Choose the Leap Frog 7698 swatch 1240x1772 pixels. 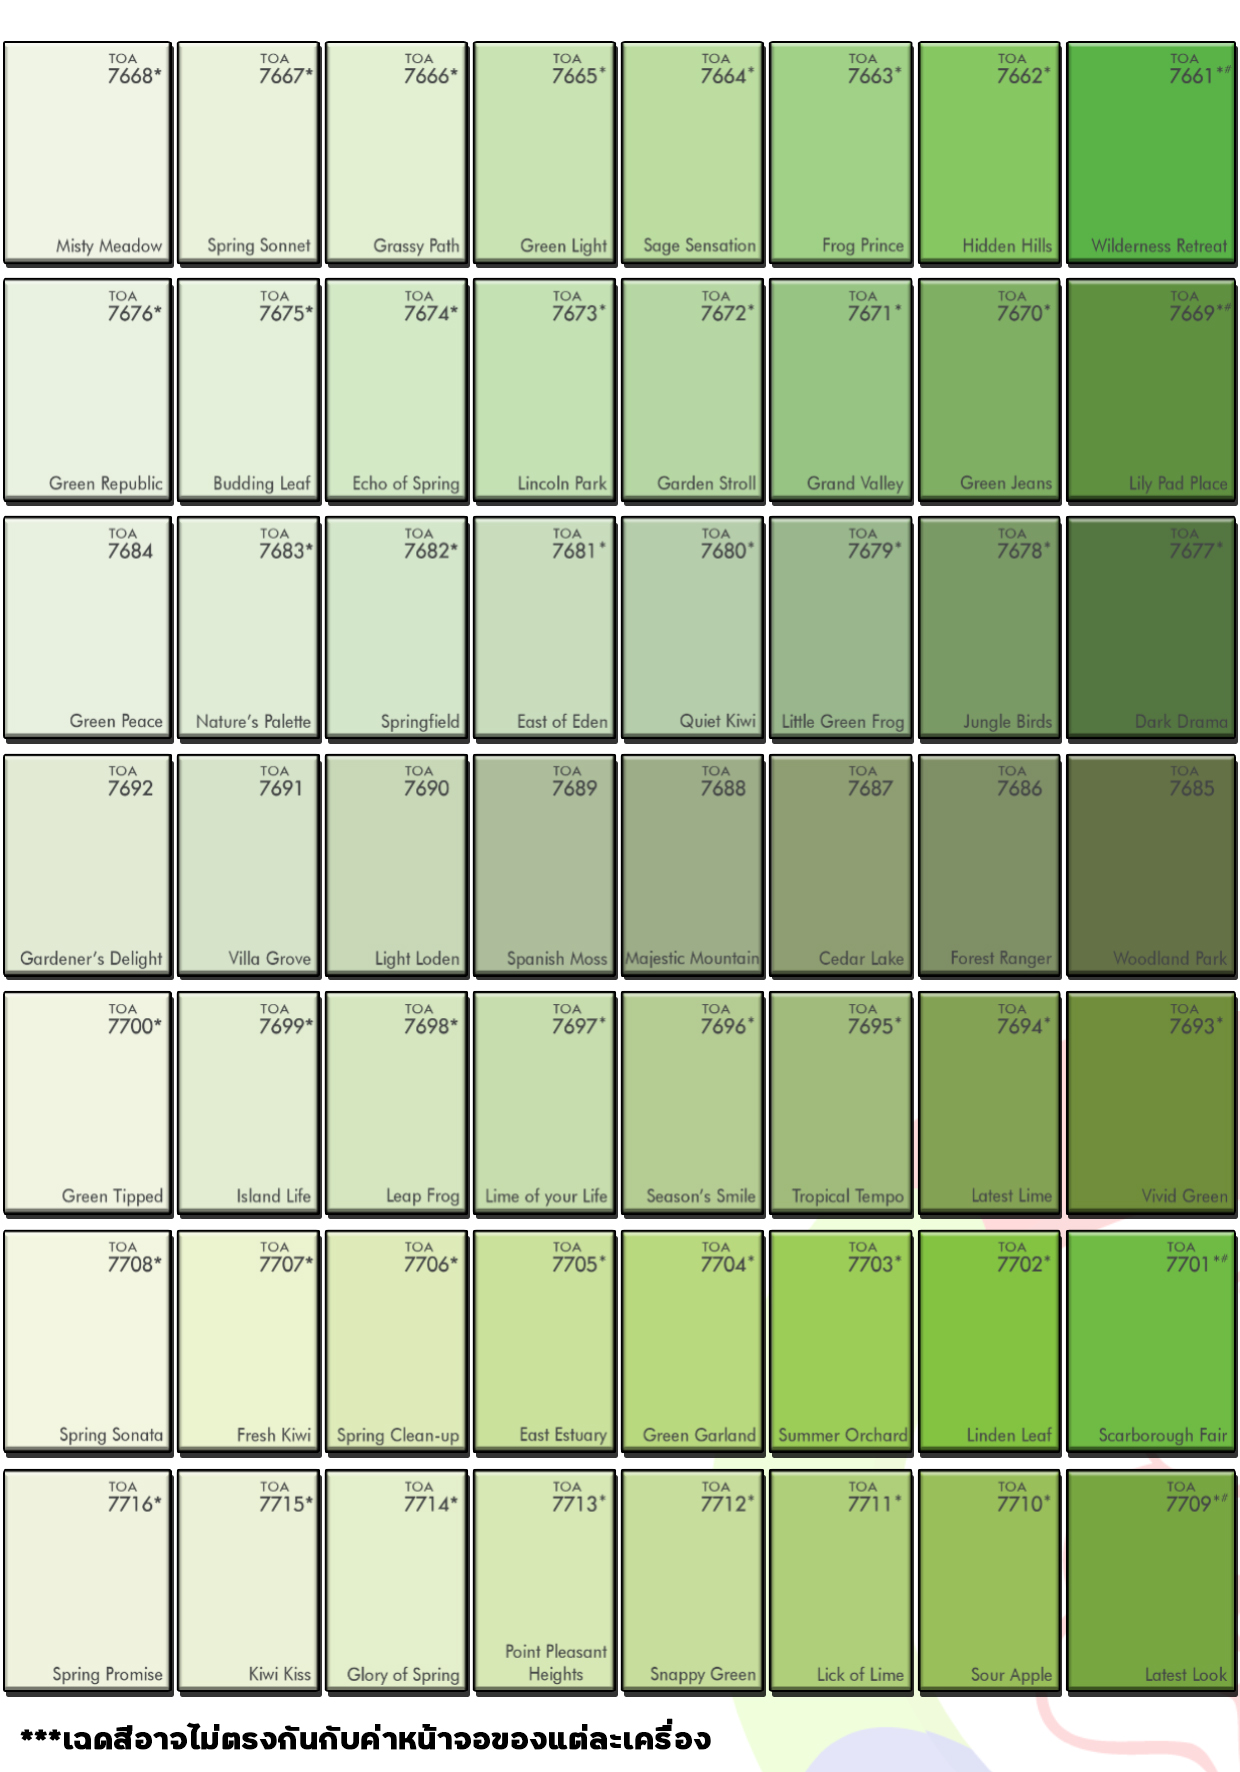pyautogui.click(x=396, y=1104)
